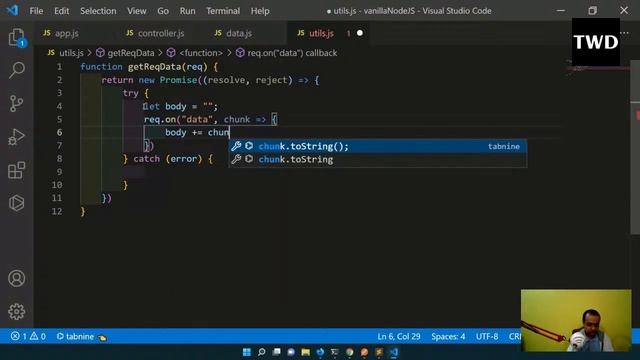Open the Edit menu
Image resolution: width=640 pixels, height=360 pixels.
click(x=62, y=11)
